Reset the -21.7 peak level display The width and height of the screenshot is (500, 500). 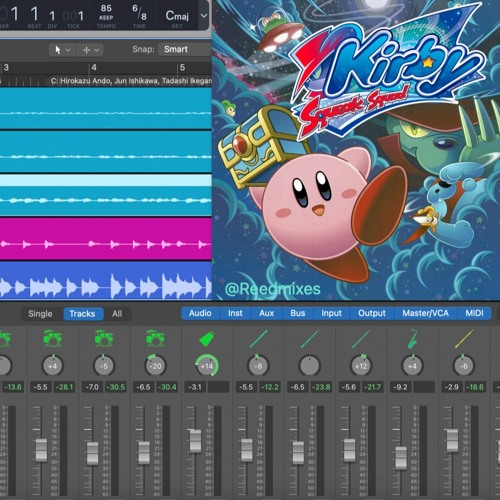pyautogui.click(x=373, y=387)
